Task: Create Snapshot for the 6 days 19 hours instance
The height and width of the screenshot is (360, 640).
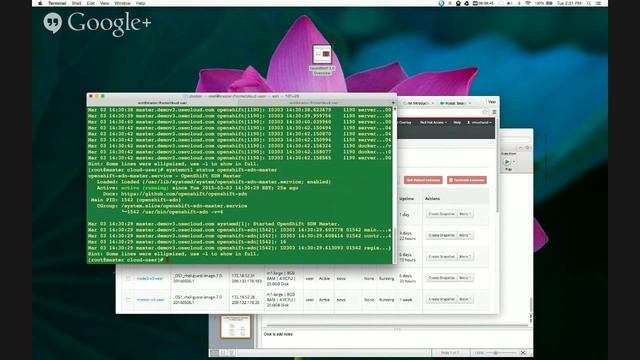Action: click(x=441, y=256)
